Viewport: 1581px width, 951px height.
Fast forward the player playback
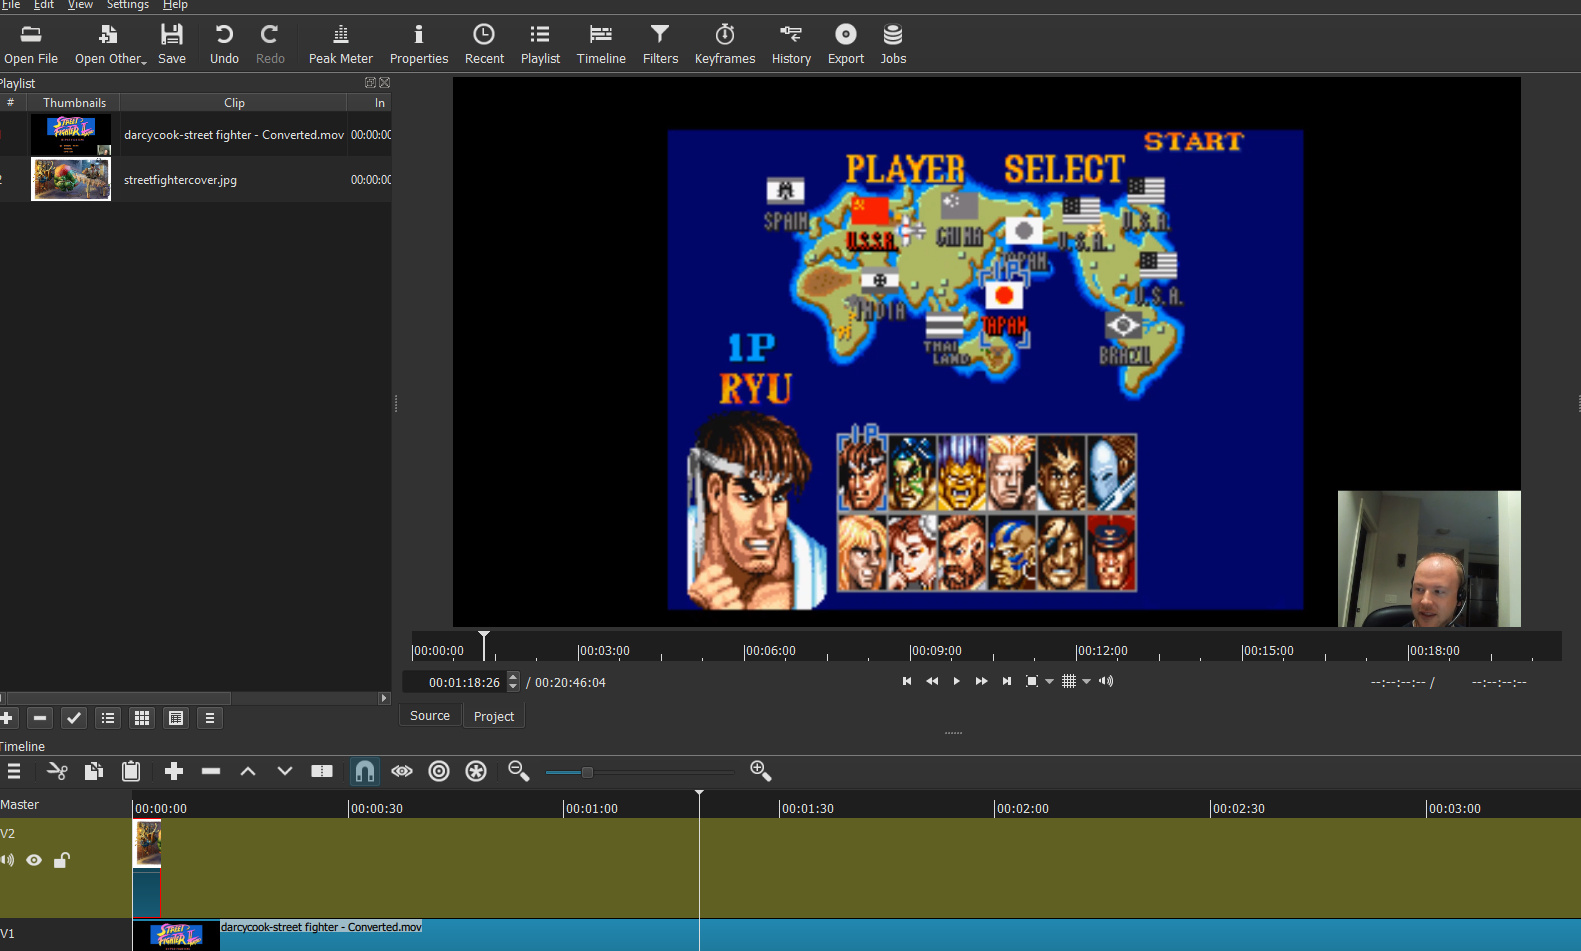[982, 681]
